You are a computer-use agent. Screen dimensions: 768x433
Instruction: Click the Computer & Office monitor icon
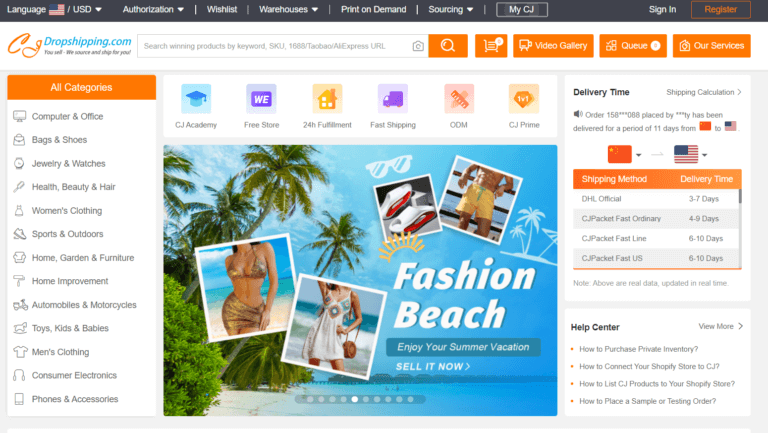click(20, 116)
